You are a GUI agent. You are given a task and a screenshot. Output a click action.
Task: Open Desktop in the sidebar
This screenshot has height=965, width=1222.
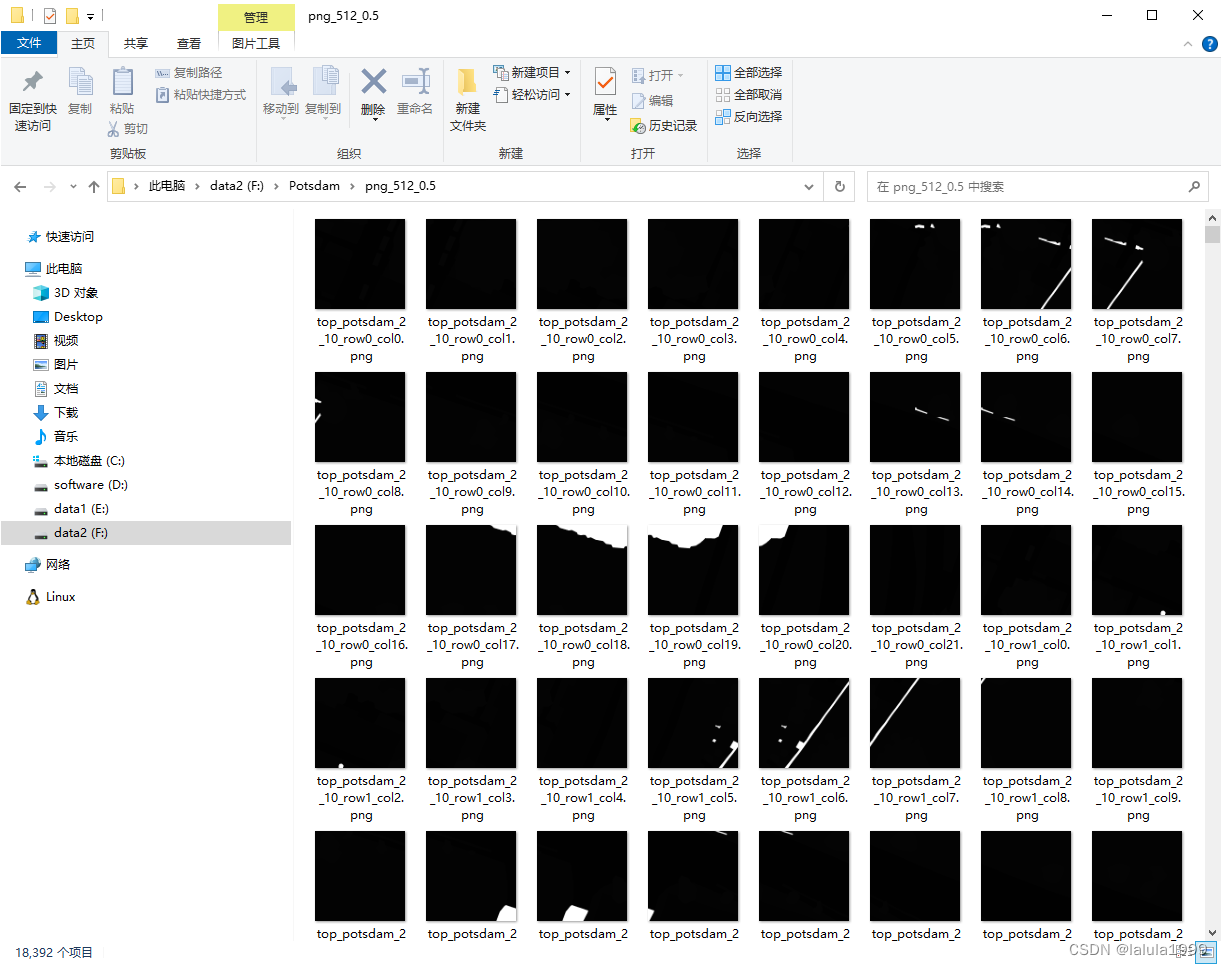[x=78, y=317]
